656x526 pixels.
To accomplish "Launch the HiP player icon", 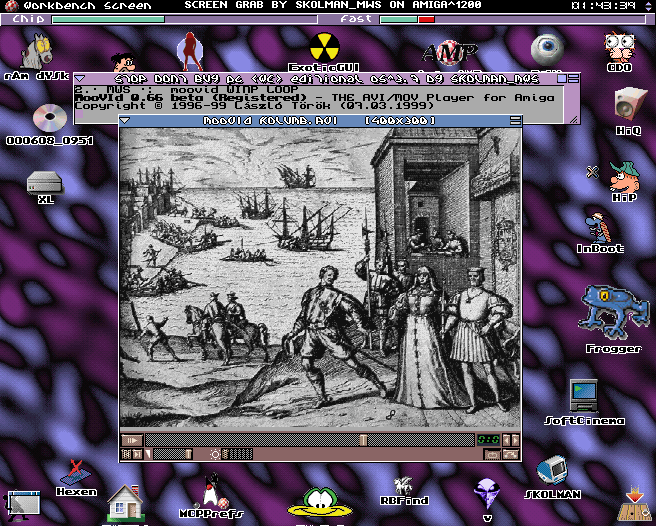I will (624, 182).
